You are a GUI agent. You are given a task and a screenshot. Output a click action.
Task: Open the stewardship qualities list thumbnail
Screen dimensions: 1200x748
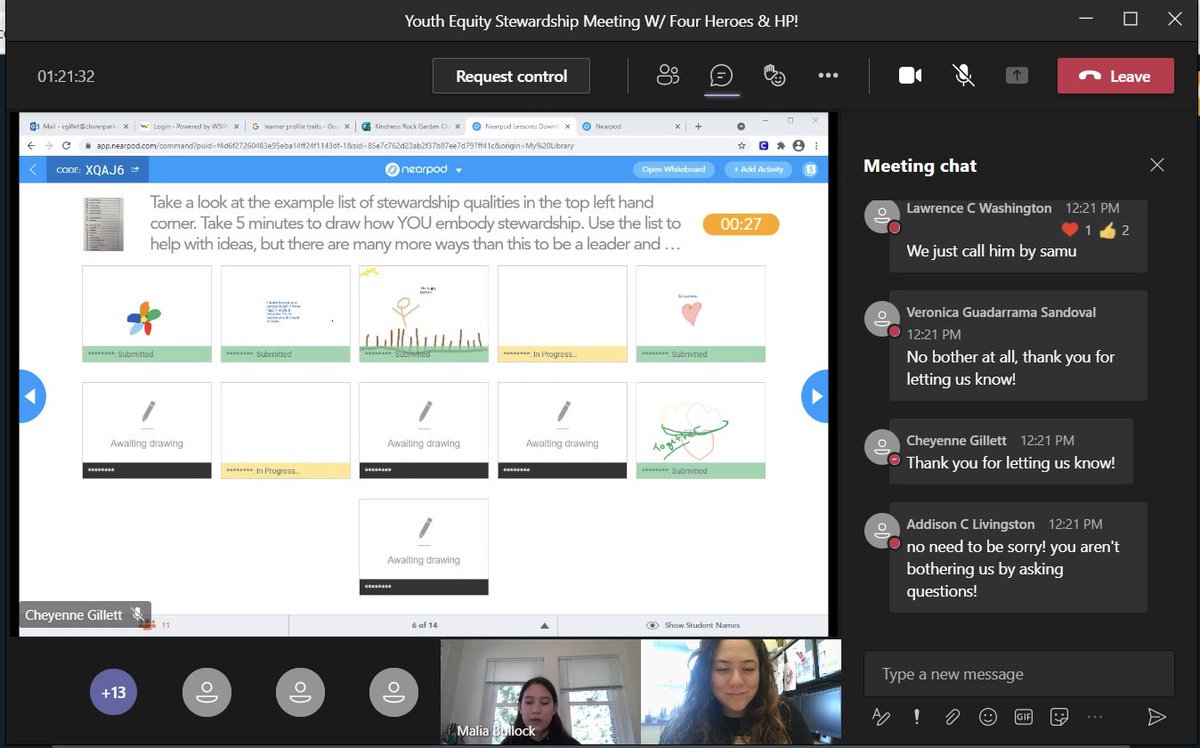point(103,224)
